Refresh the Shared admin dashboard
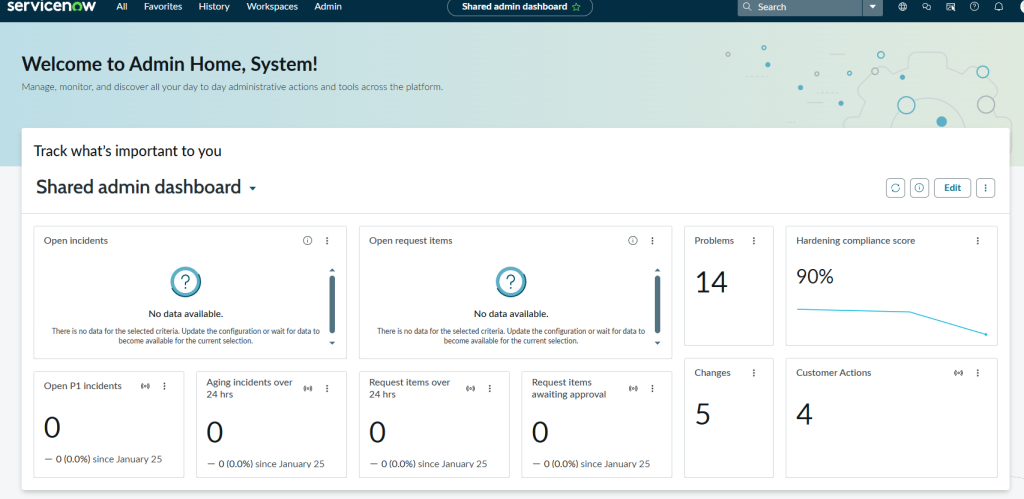Viewport: 1024px width, 499px height. [895, 188]
